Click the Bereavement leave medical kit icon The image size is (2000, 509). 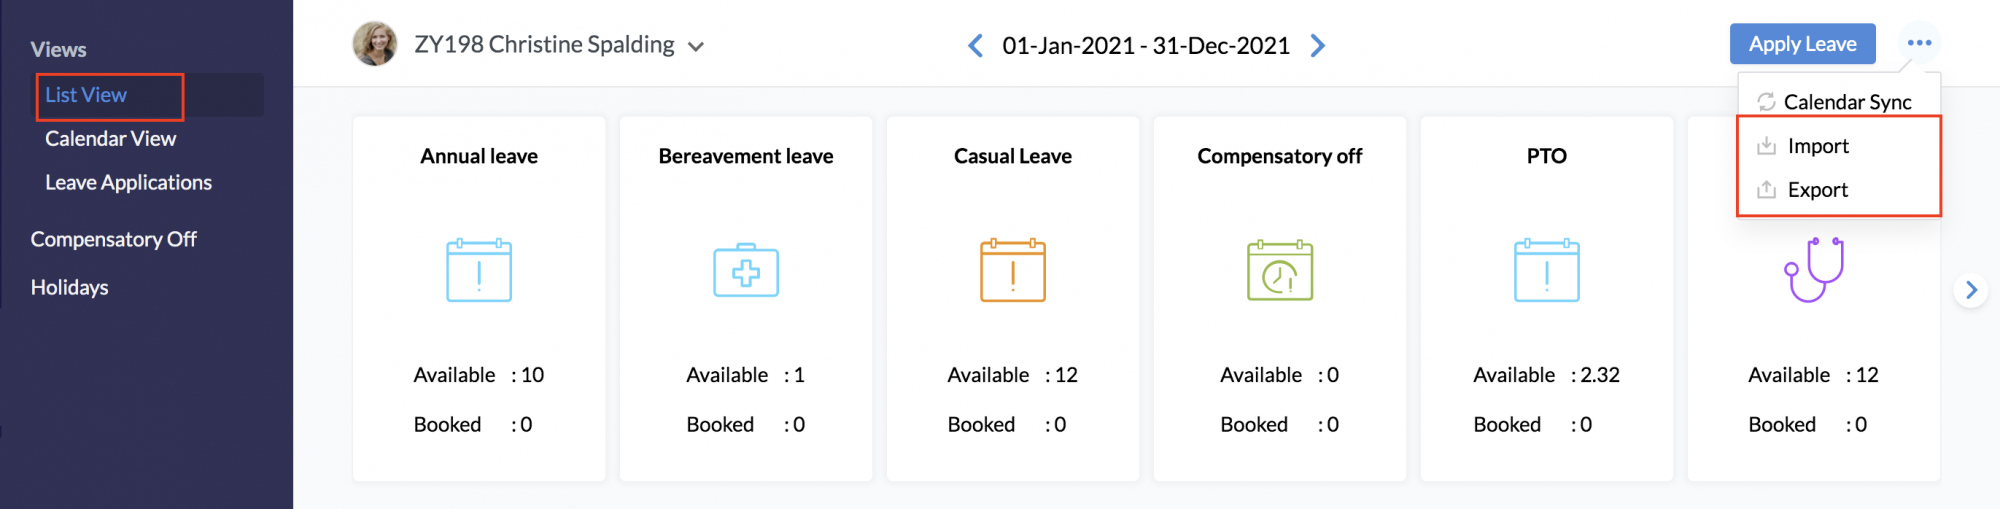(746, 270)
